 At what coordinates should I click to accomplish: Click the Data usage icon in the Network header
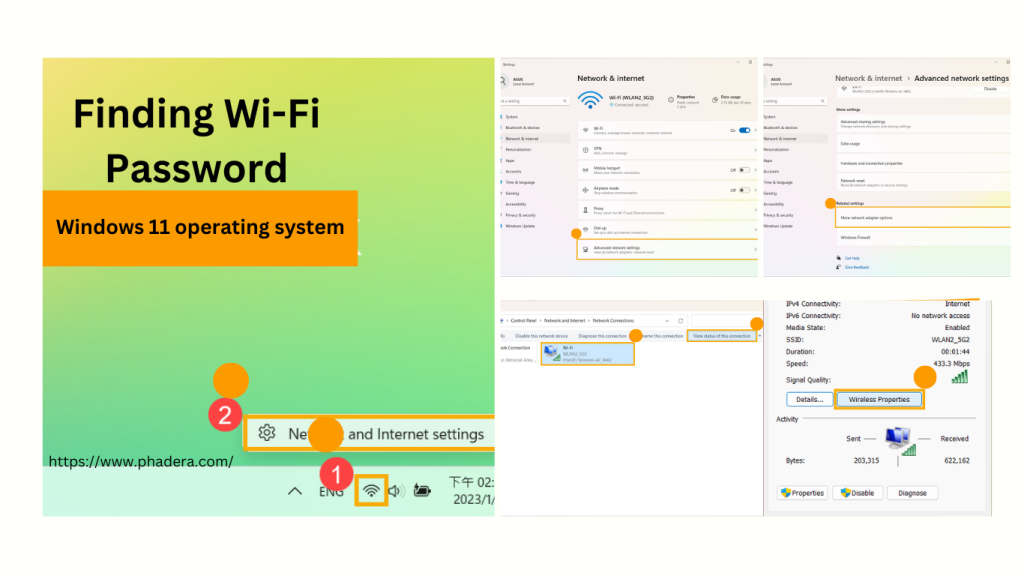coord(717,101)
